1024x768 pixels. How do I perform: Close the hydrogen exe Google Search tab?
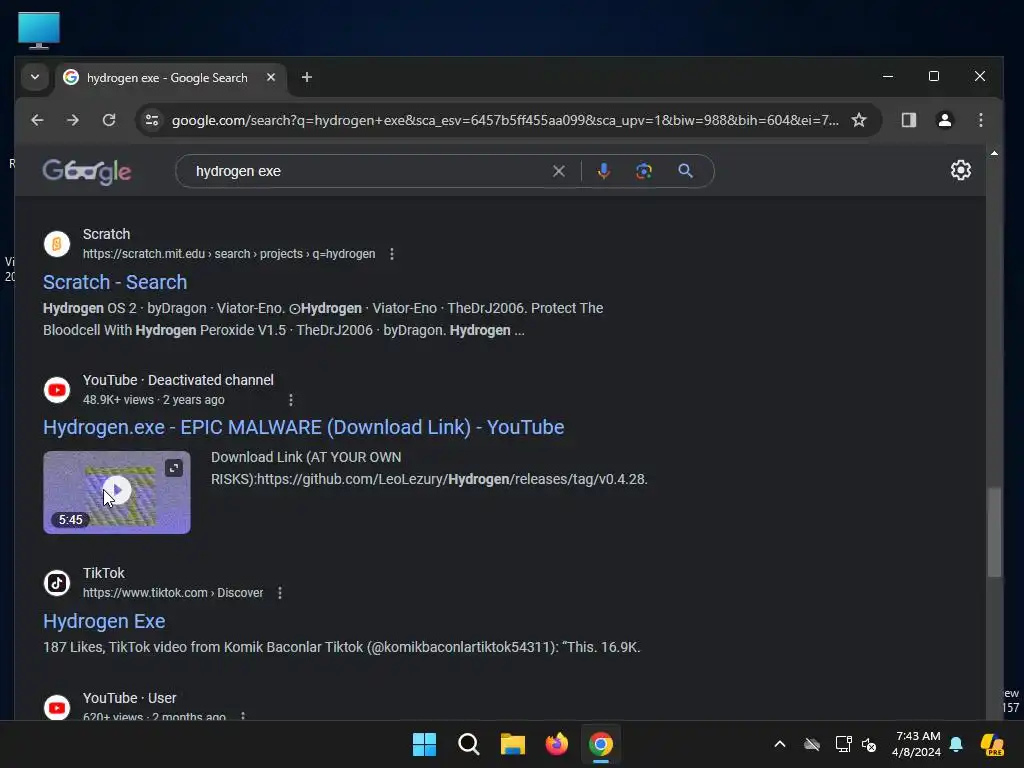tap(271, 77)
